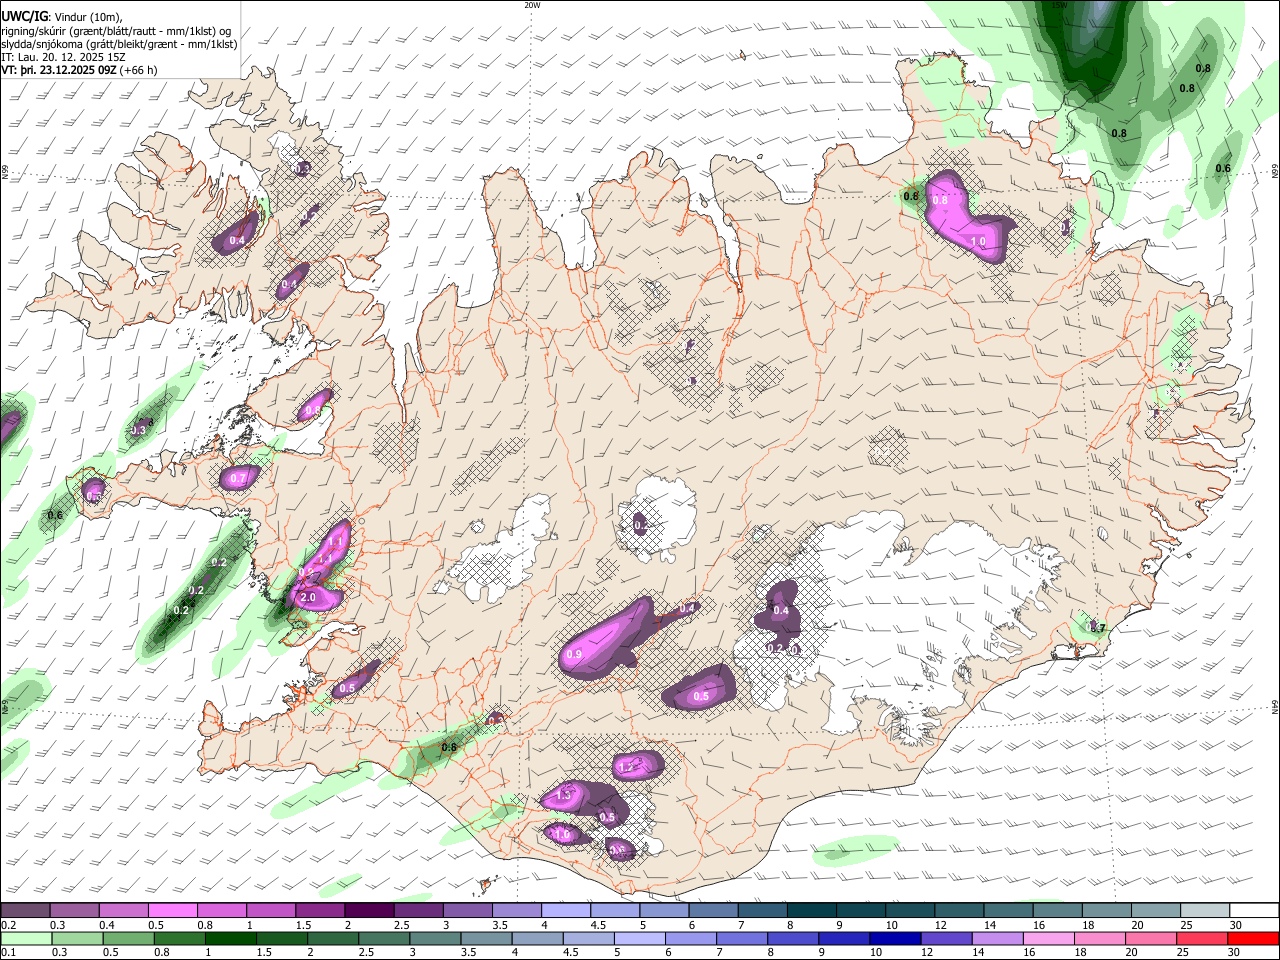The image size is (1280, 960).
Task: Click the '0.9' precipitation value on the map
Action: [574, 654]
